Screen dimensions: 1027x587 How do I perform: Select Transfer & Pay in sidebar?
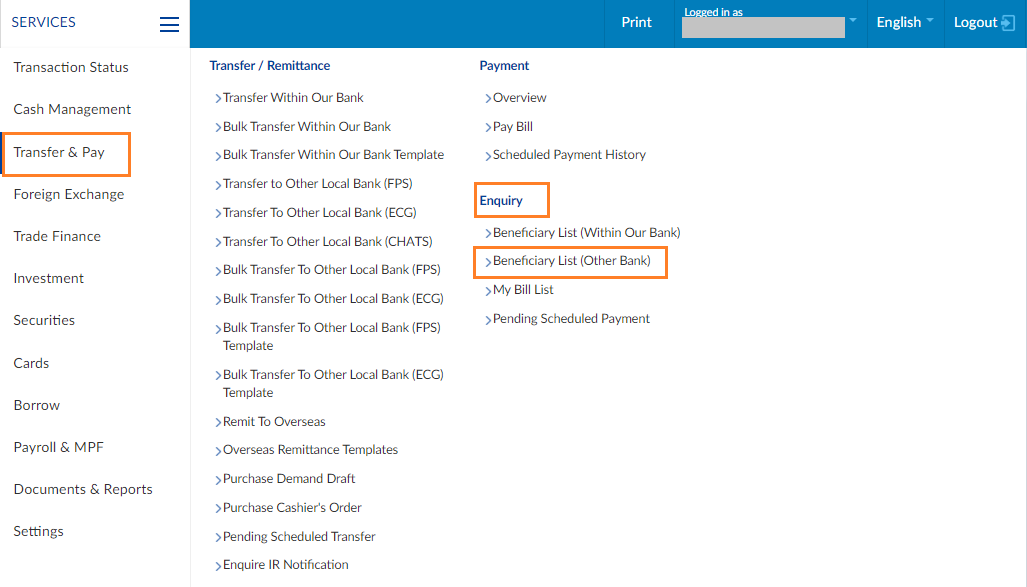59,152
